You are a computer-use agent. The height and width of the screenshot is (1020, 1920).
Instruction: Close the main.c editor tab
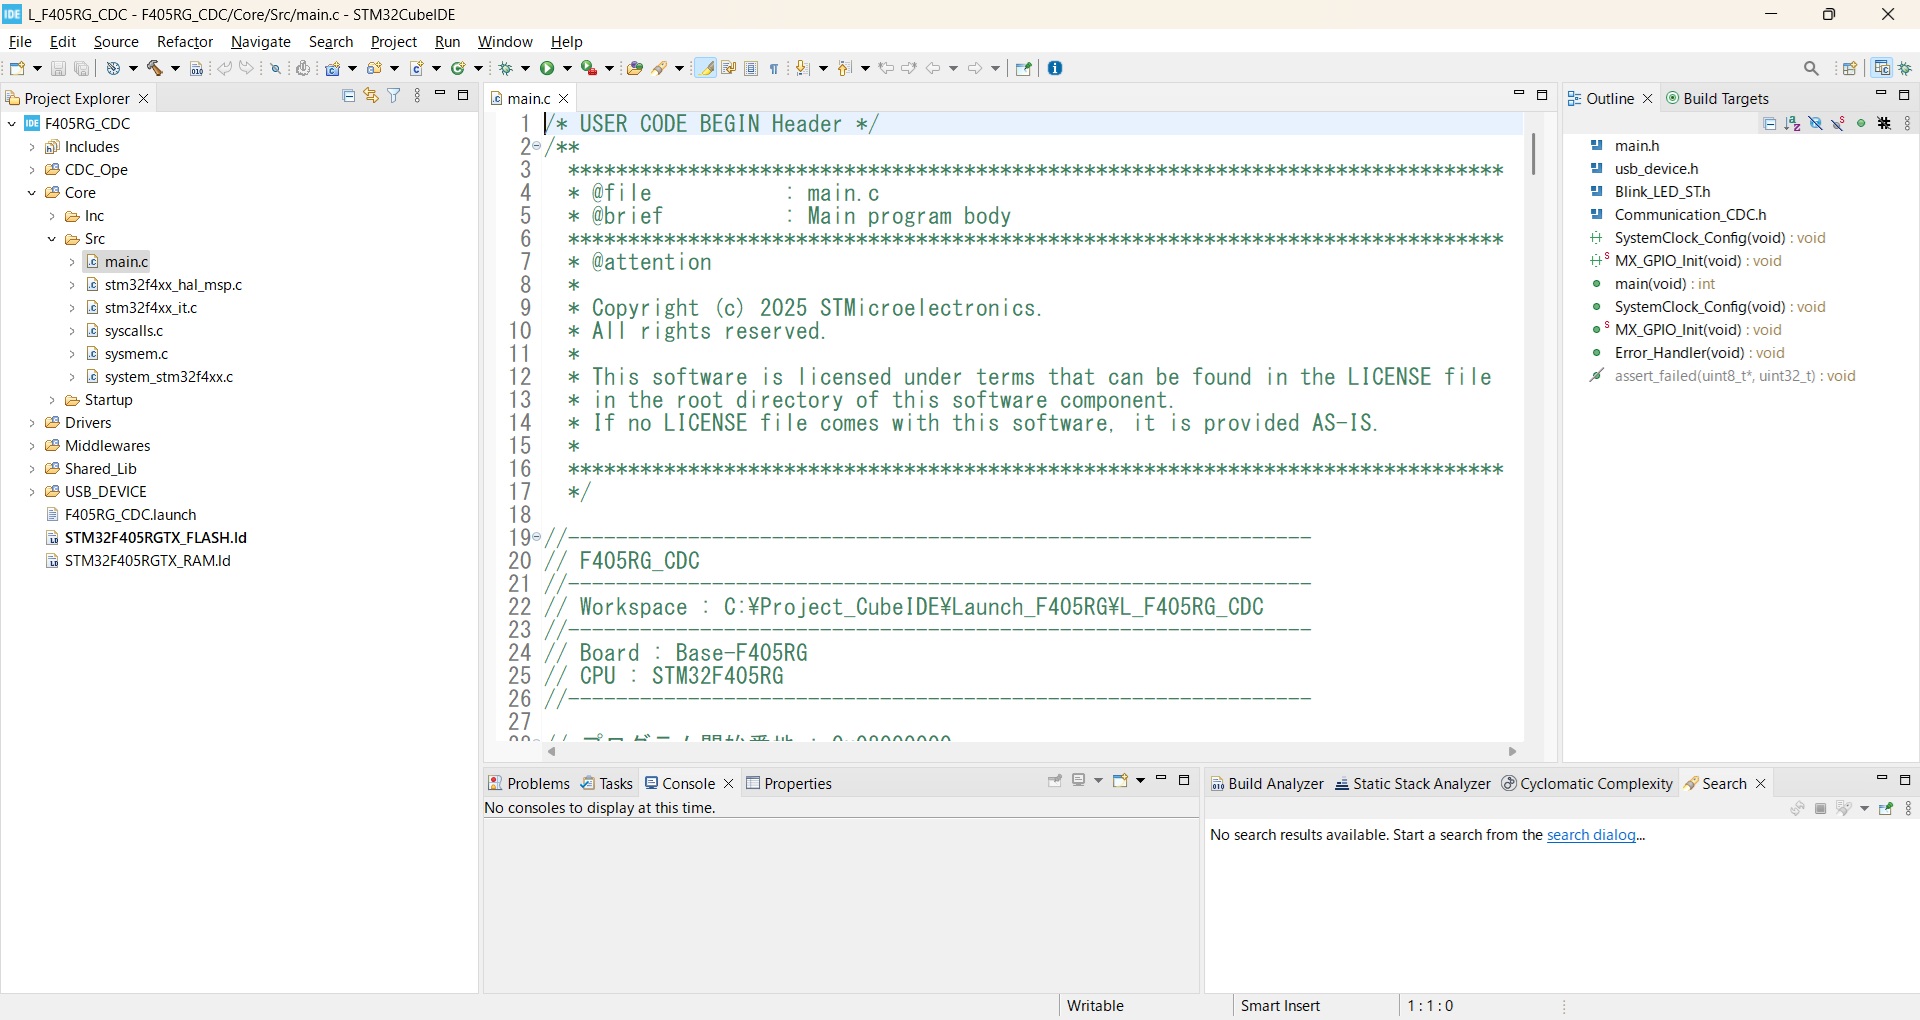pyautogui.click(x=564, y=98)
